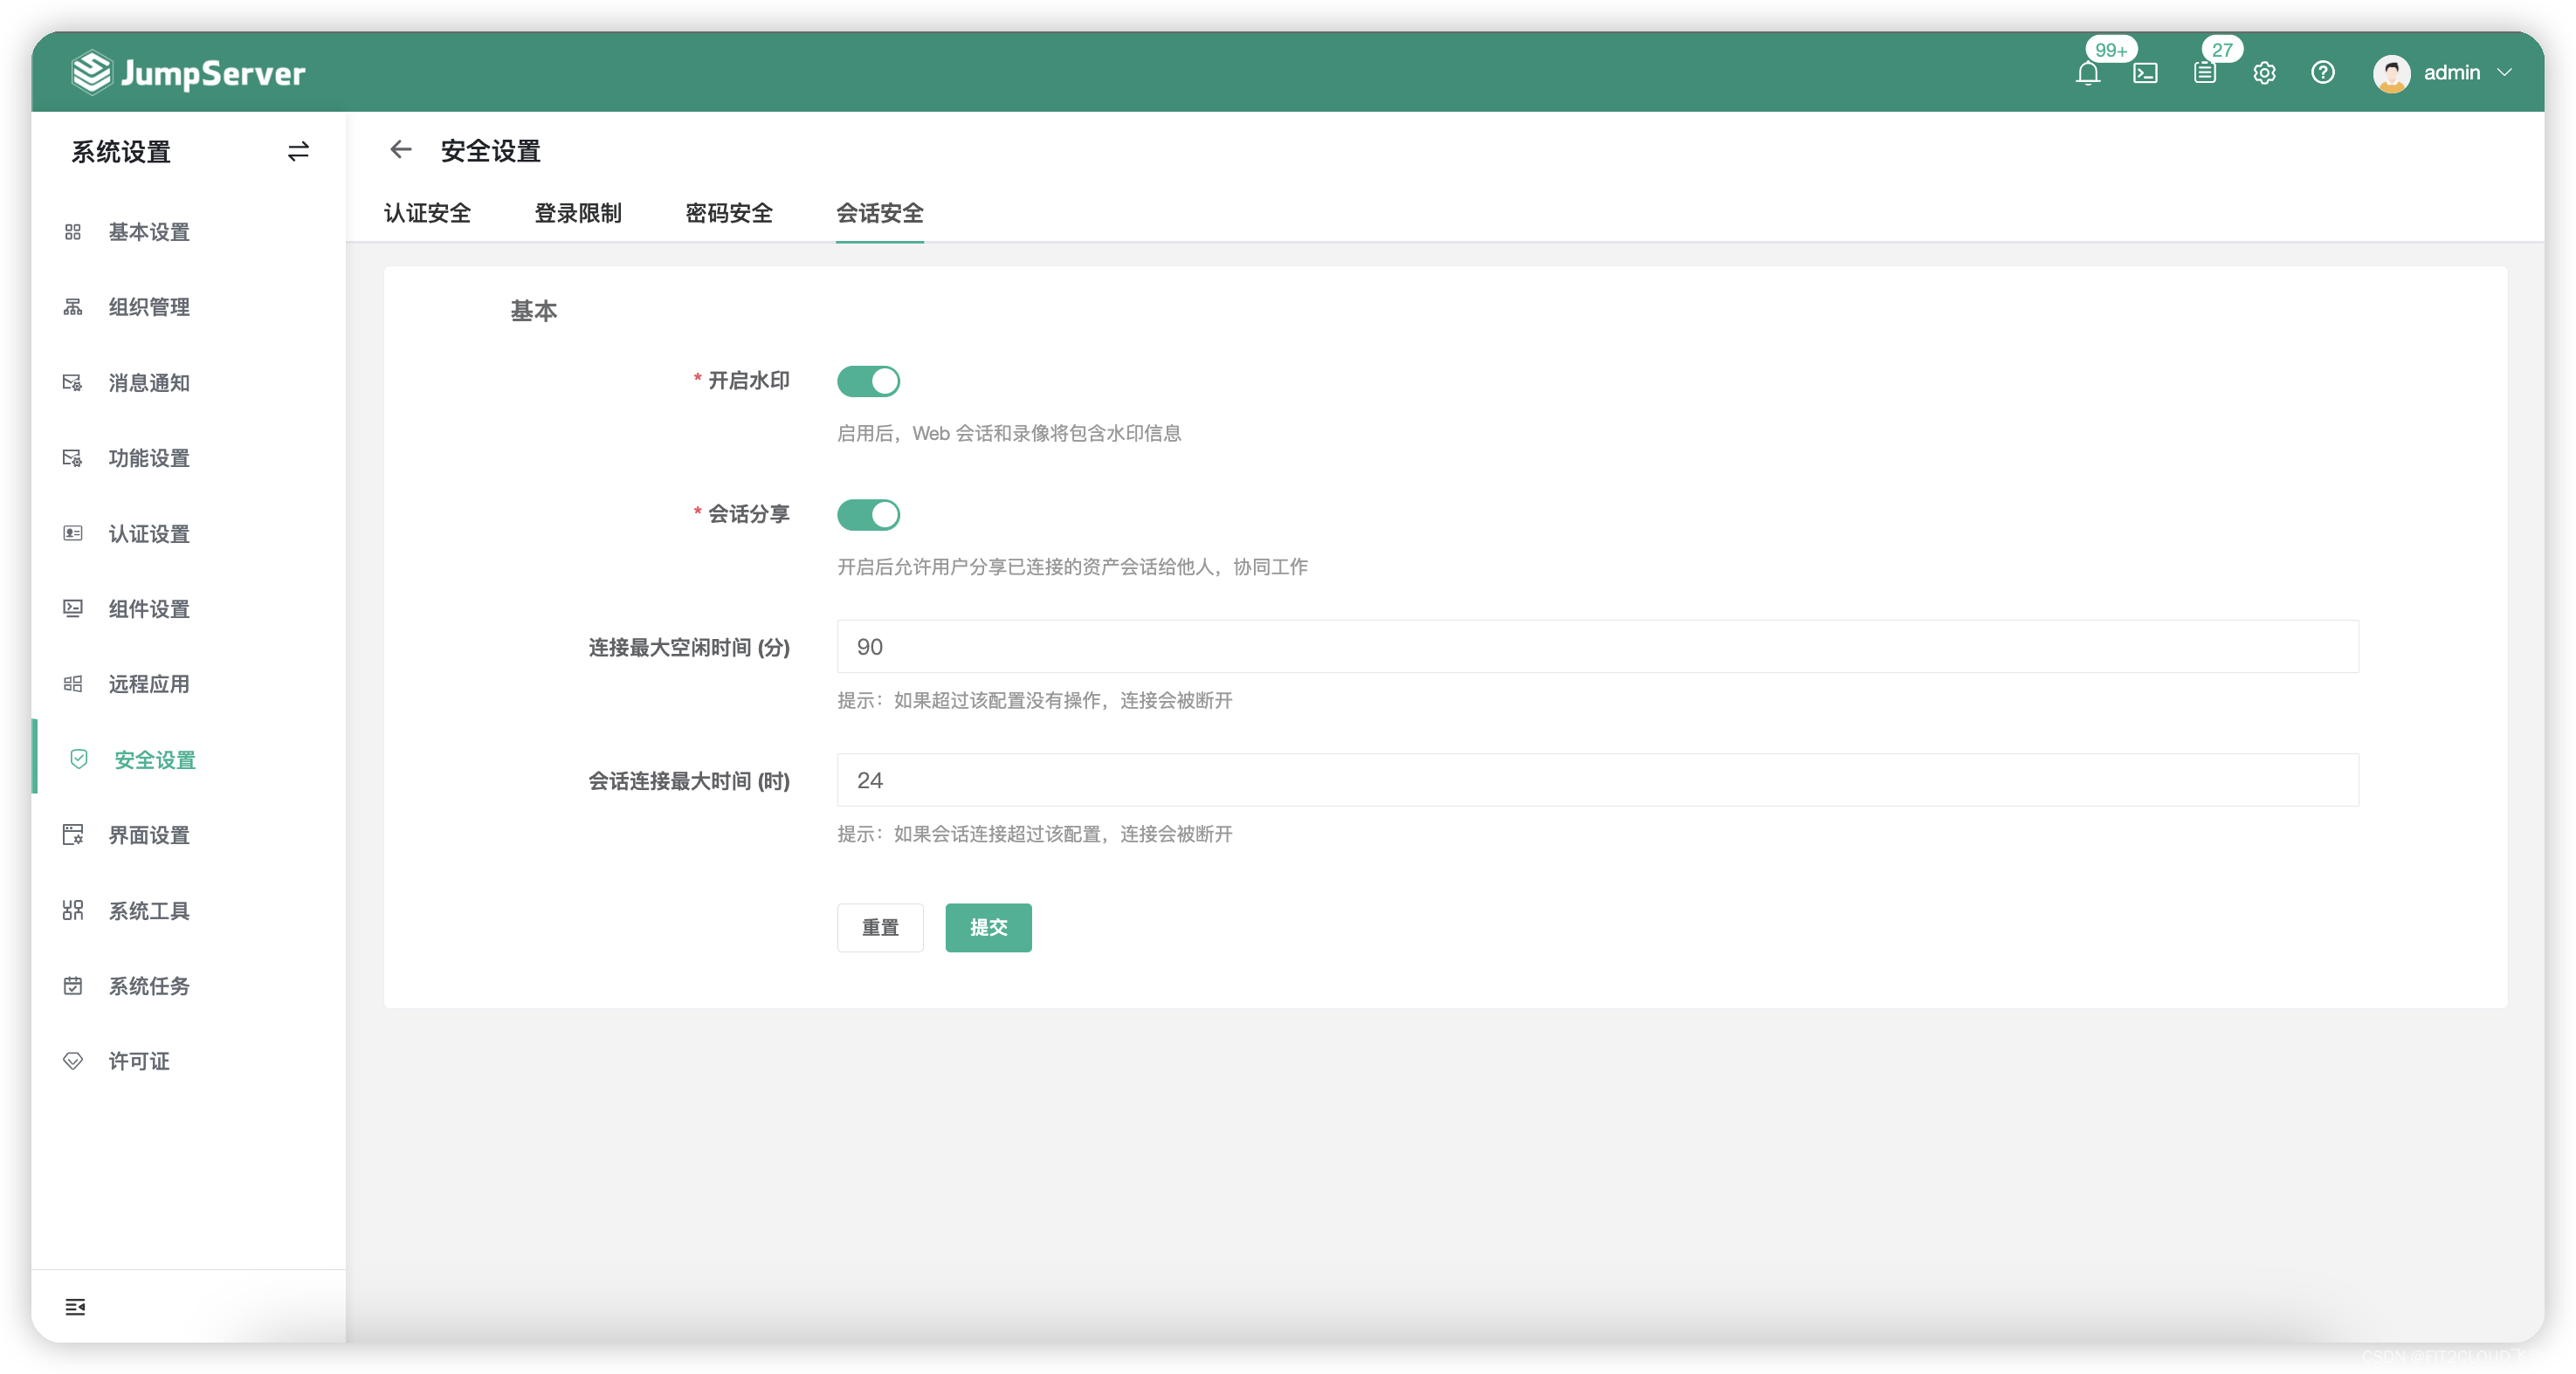Switch to the 认证安全 tab
The image size is (2576, 1374).
click(x=427, y=213)
